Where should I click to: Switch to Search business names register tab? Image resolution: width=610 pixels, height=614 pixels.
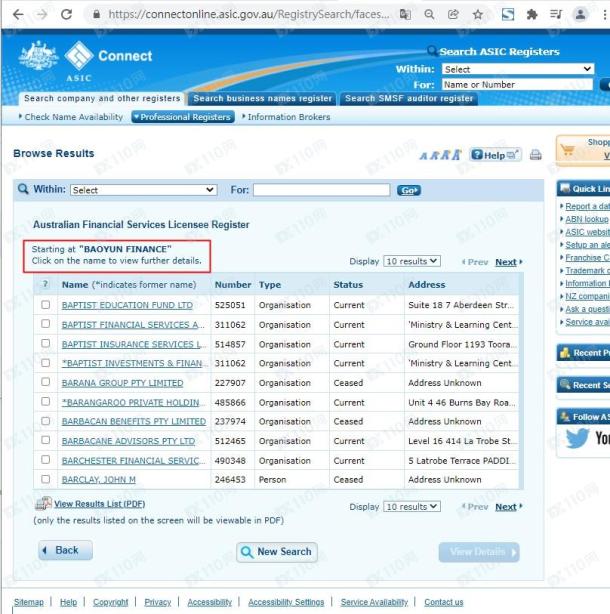tap(262, 99)
